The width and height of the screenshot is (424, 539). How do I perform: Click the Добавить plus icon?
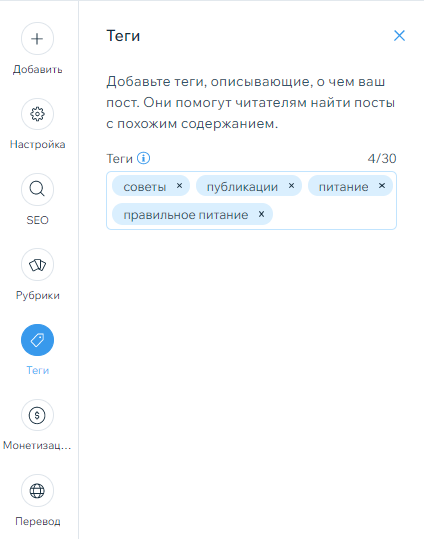pos(37,38)
